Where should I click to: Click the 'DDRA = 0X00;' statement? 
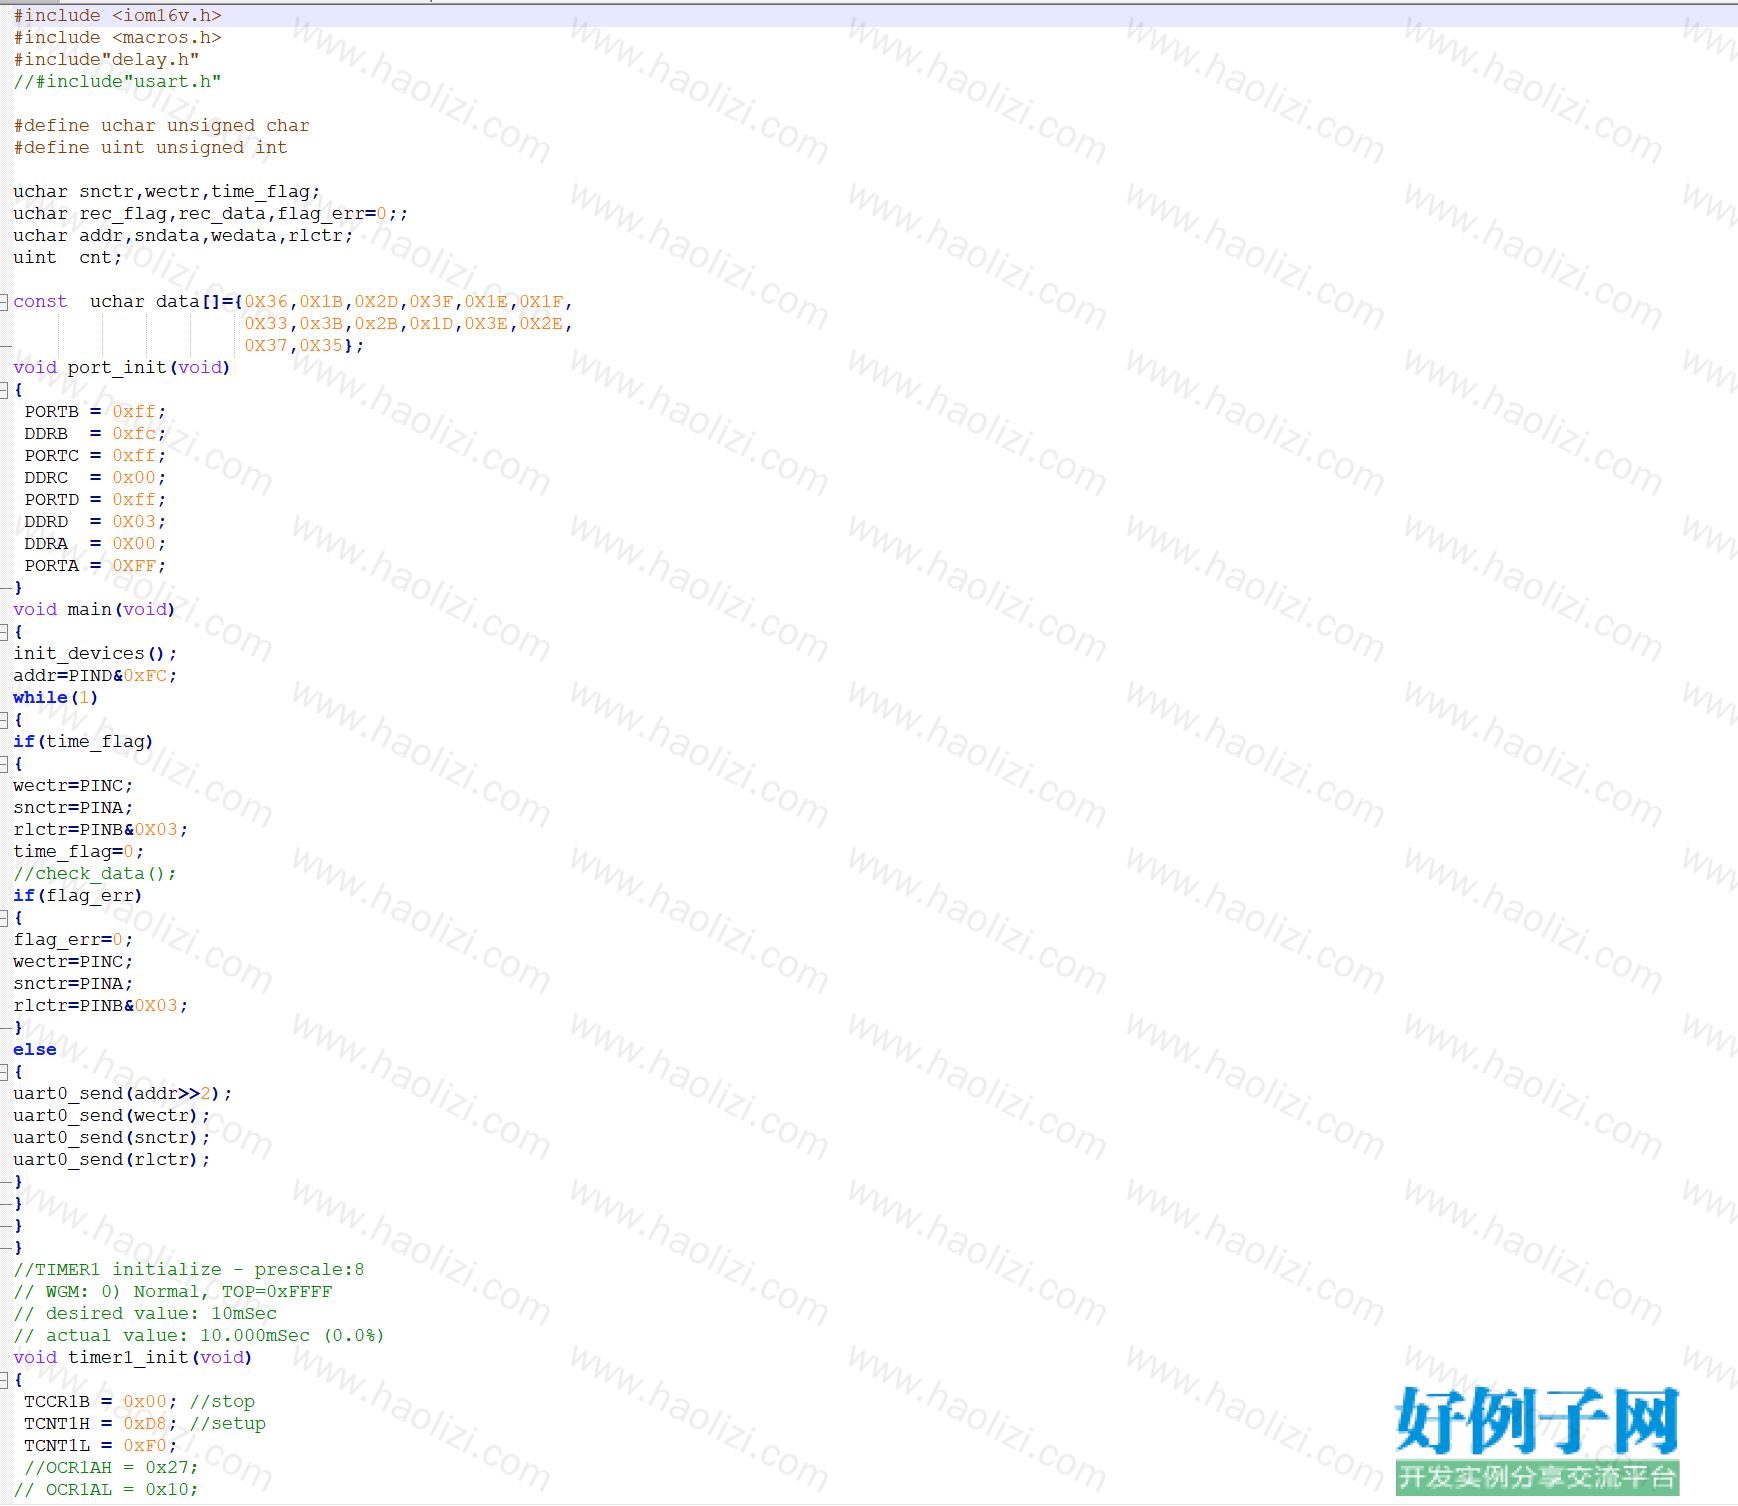(x=95, y=544)
